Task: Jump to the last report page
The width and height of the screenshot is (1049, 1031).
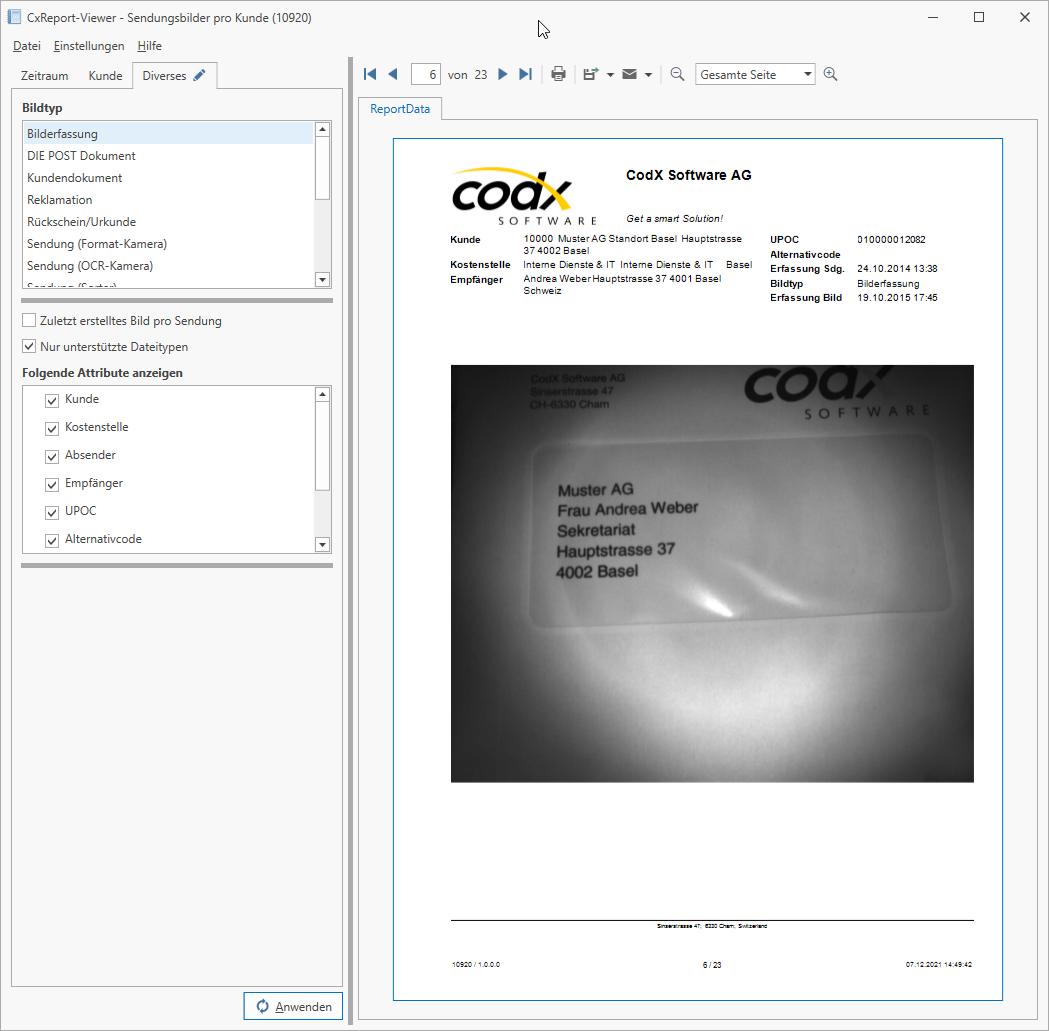Action: [525, 74]
